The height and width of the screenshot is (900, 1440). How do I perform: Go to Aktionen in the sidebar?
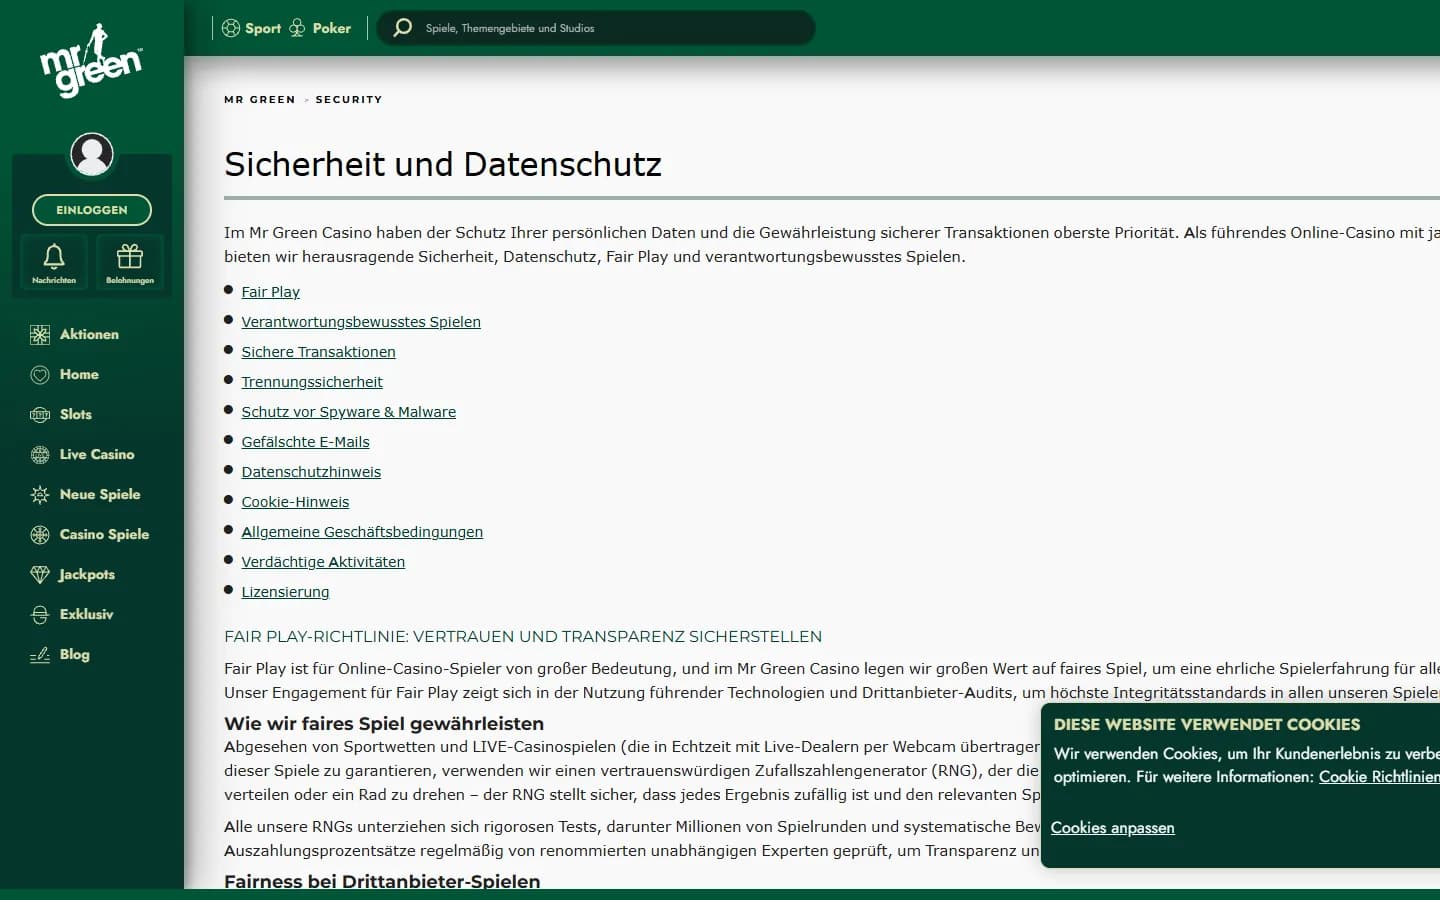(x=89, y=334)
